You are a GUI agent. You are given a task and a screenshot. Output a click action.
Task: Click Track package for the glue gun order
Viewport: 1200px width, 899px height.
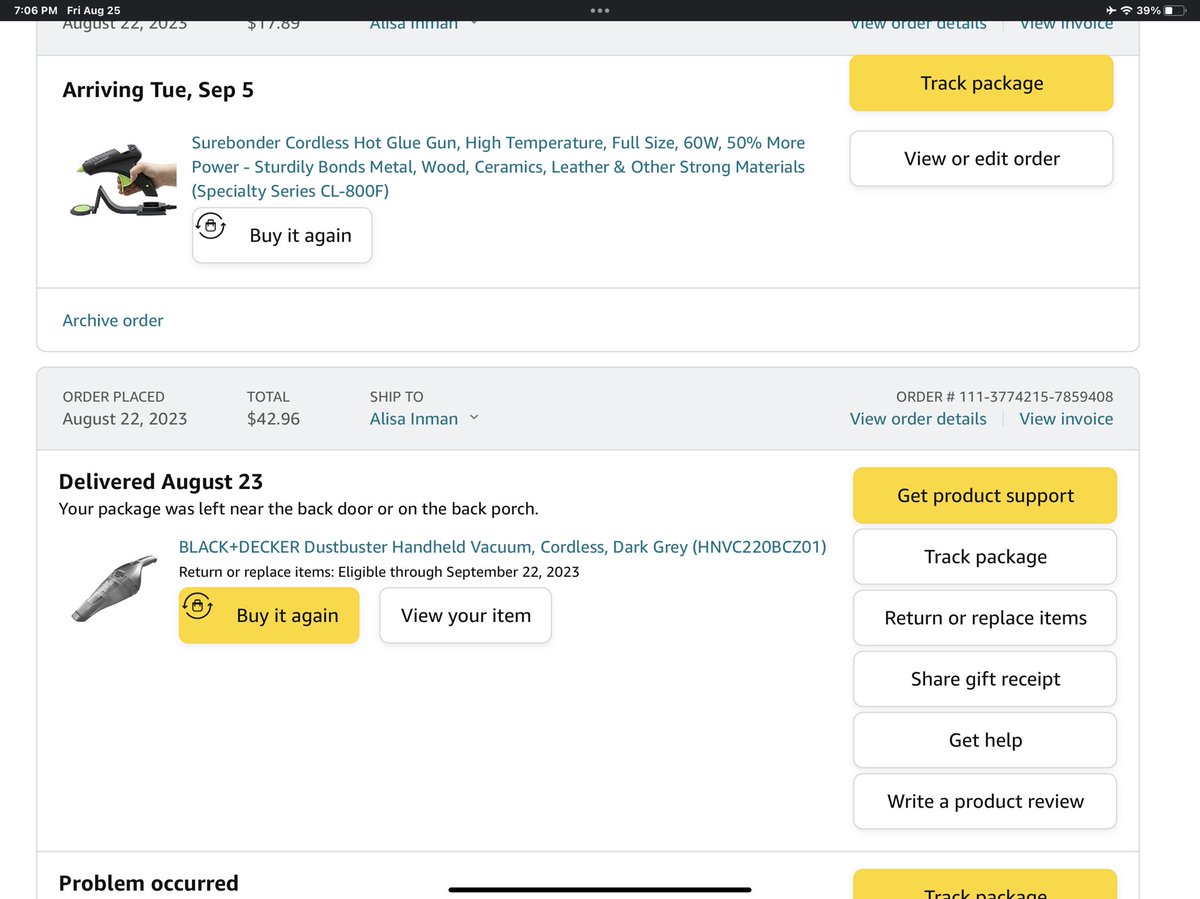click(981, 83)
